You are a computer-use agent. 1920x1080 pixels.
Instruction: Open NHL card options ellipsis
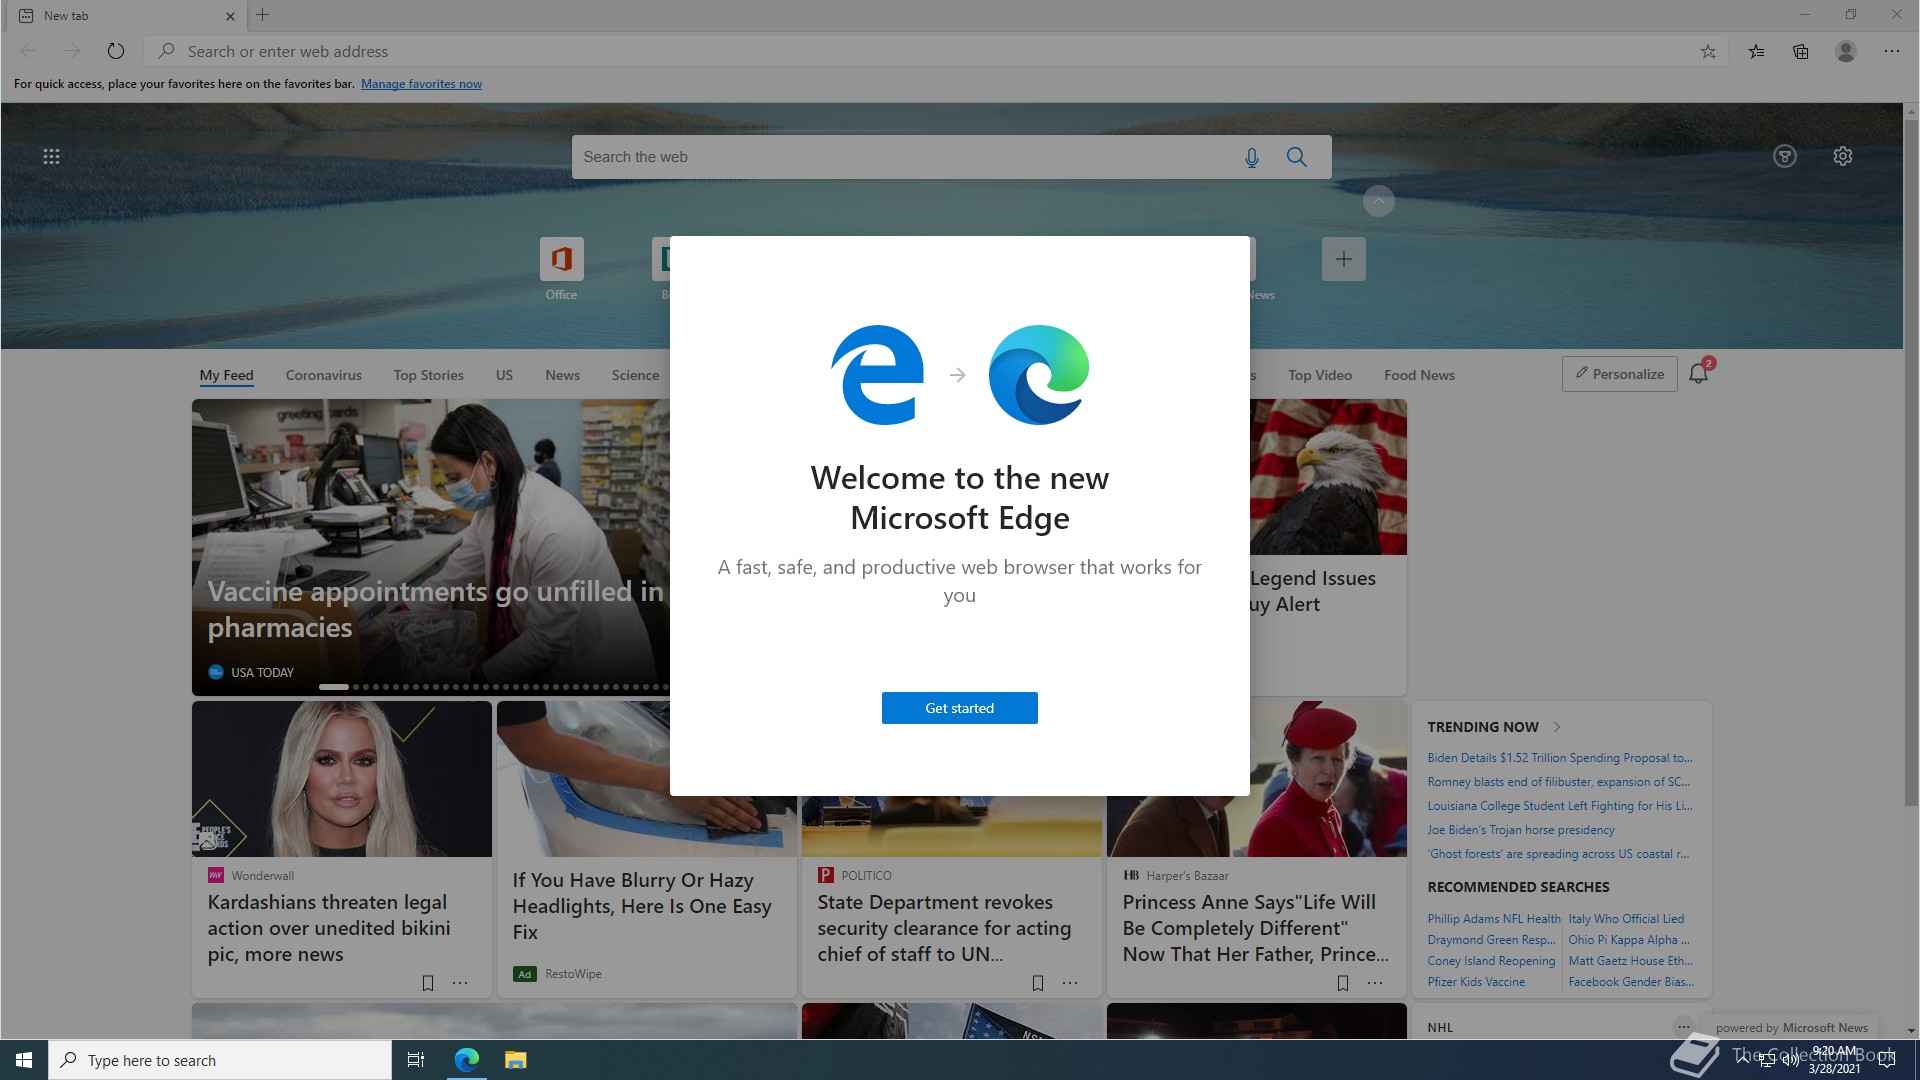point(1684,1027)
